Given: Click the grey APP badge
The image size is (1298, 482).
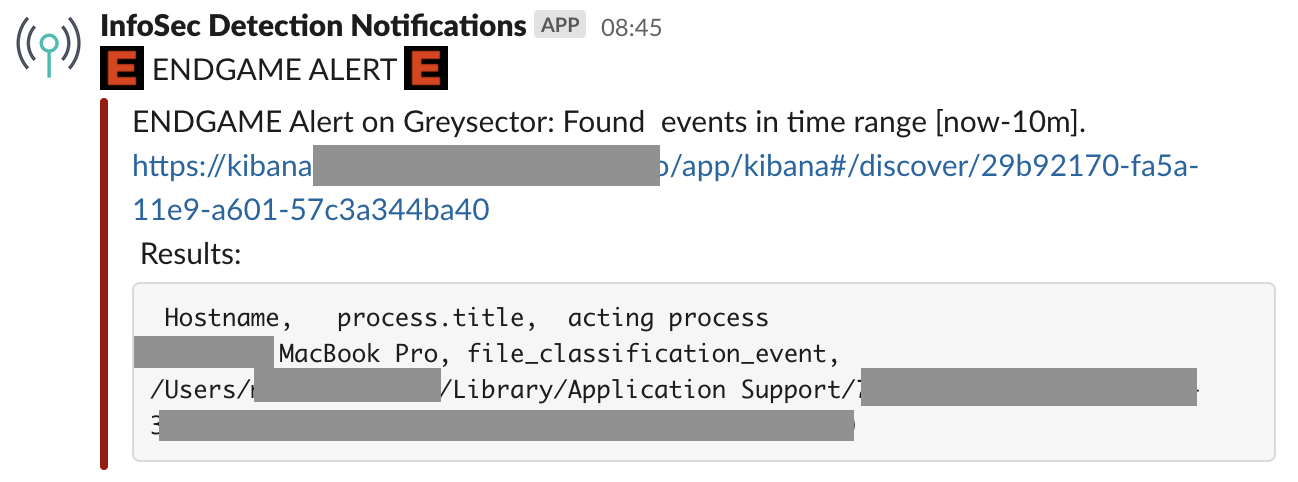Looking at the screenshot, I should click(560, 25).
